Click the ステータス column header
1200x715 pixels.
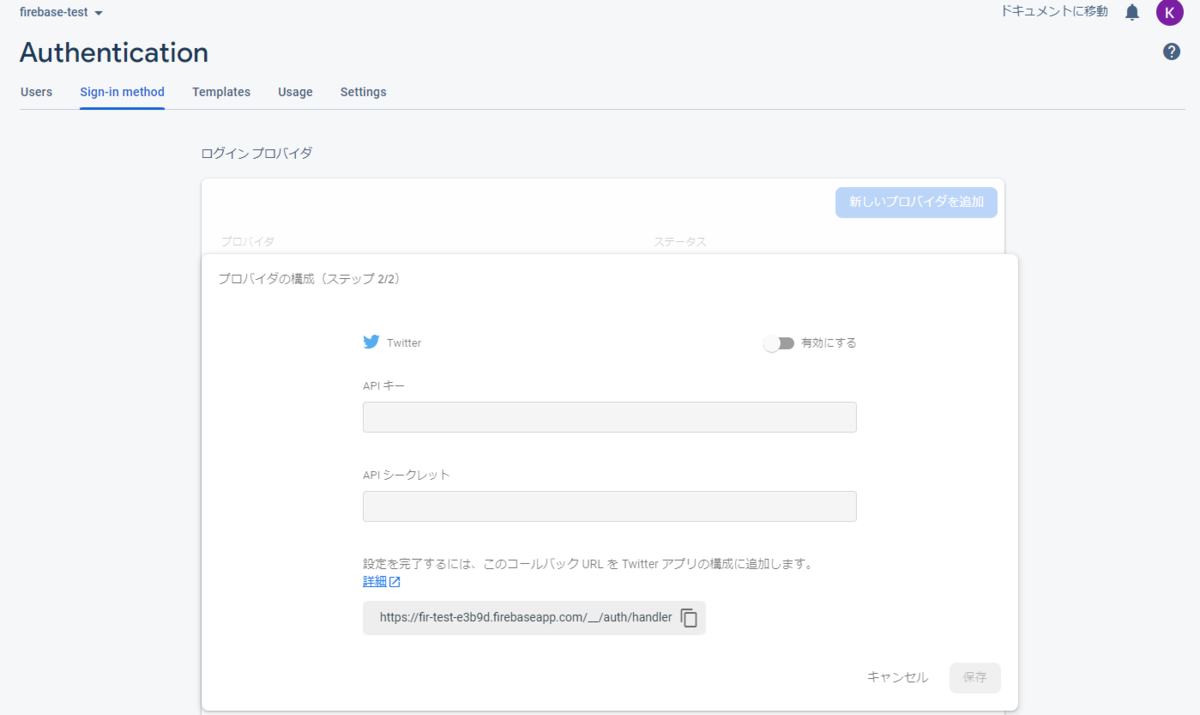coord(680,242)
